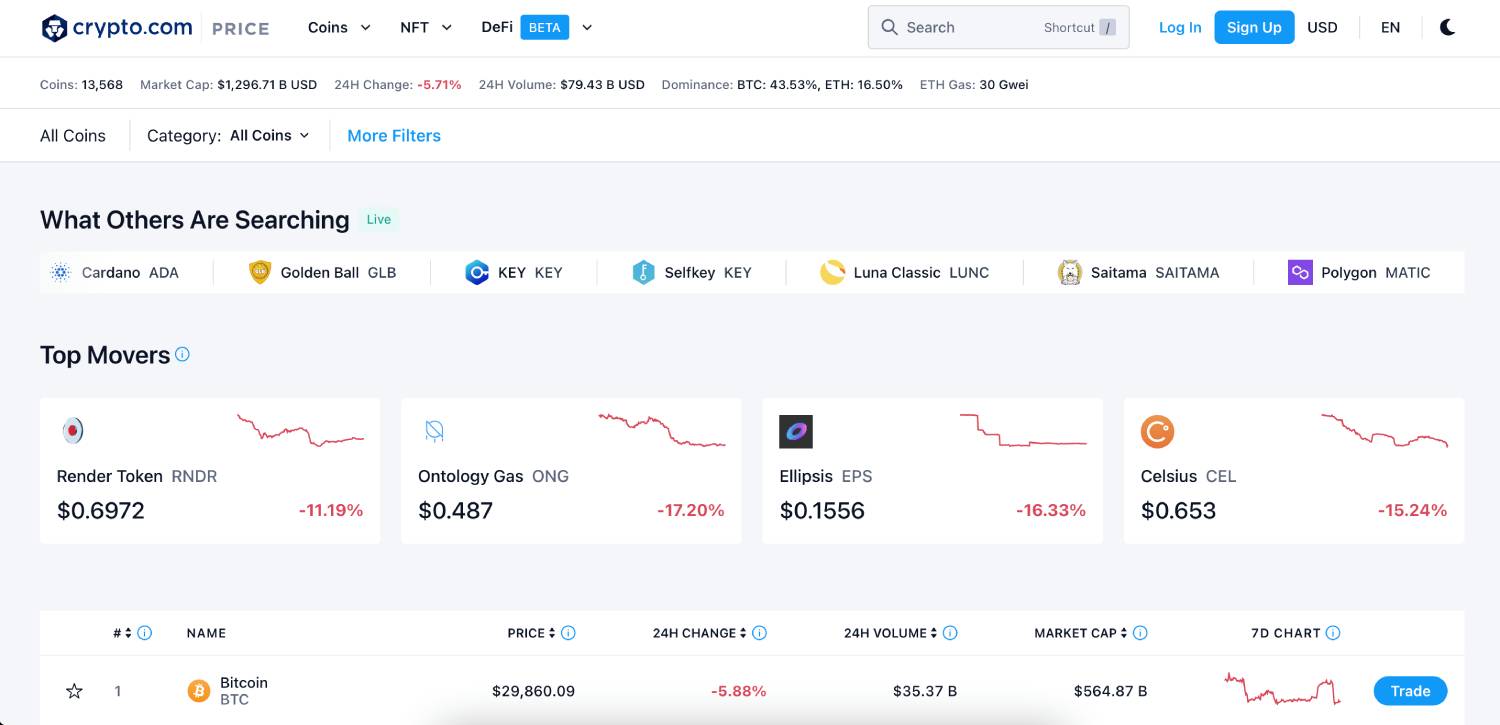Image resolution: width=1500 pixels, height=725 pixels.
Task: Click info icon beside Top Movers
Action: (182, 354)
